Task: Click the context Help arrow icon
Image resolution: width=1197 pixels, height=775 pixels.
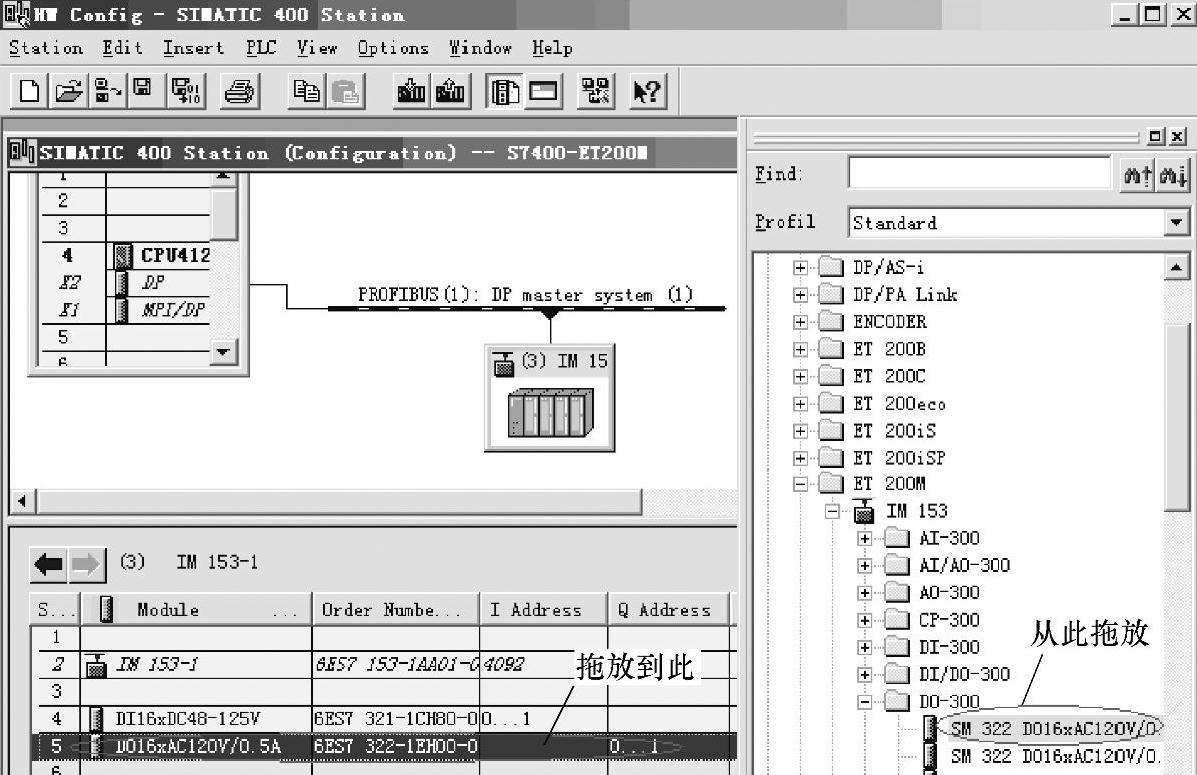Action: point(647,92)
